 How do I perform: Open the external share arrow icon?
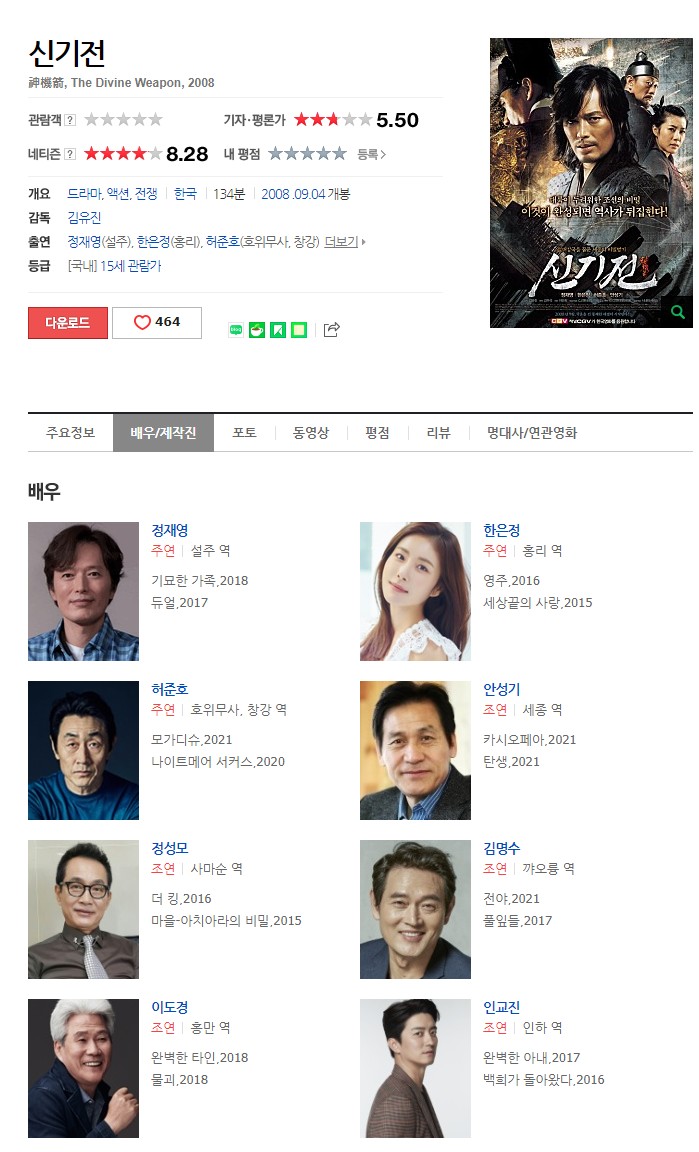pos(331,330)
